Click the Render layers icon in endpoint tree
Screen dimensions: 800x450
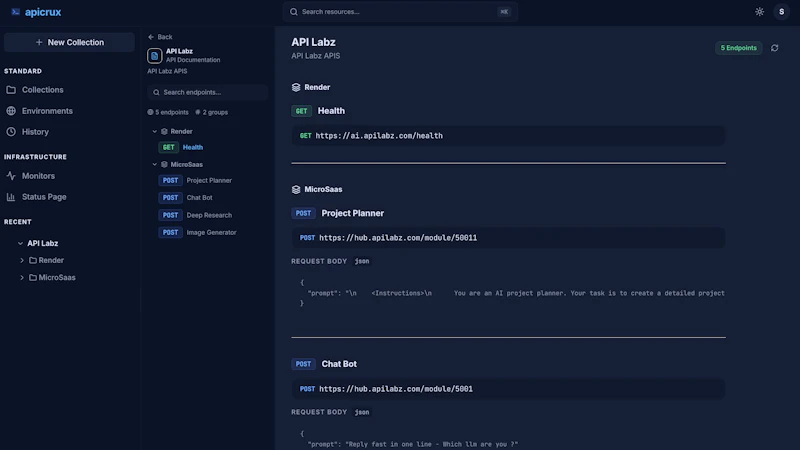(x=164, y=132)
